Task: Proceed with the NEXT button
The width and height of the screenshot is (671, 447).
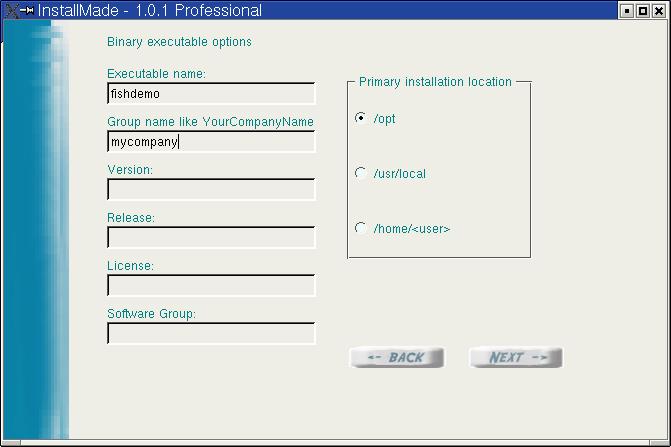Action: 516,357
